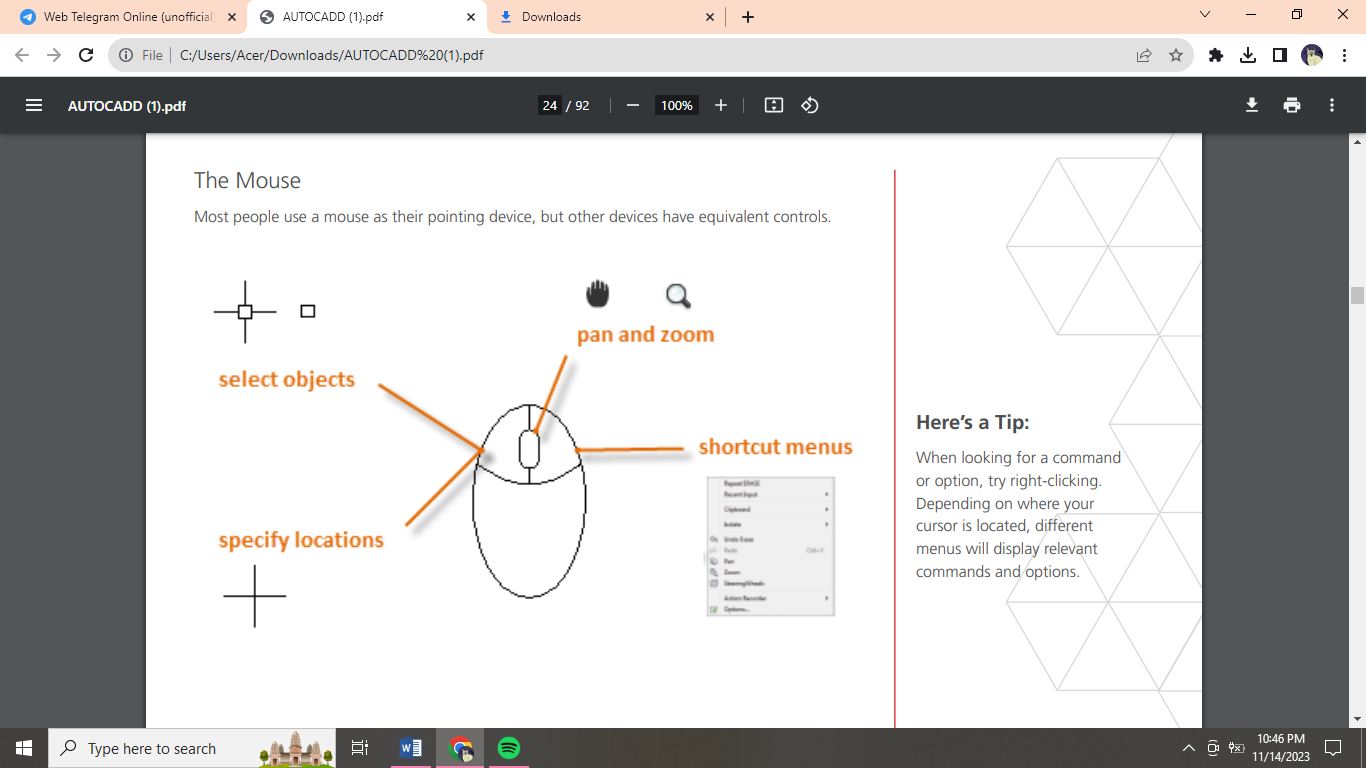Bookmark this tab with star icon
Image resolution: width=1366 pixels, height=768 pixels.
pyautogui.click(x=1176, y=55)
